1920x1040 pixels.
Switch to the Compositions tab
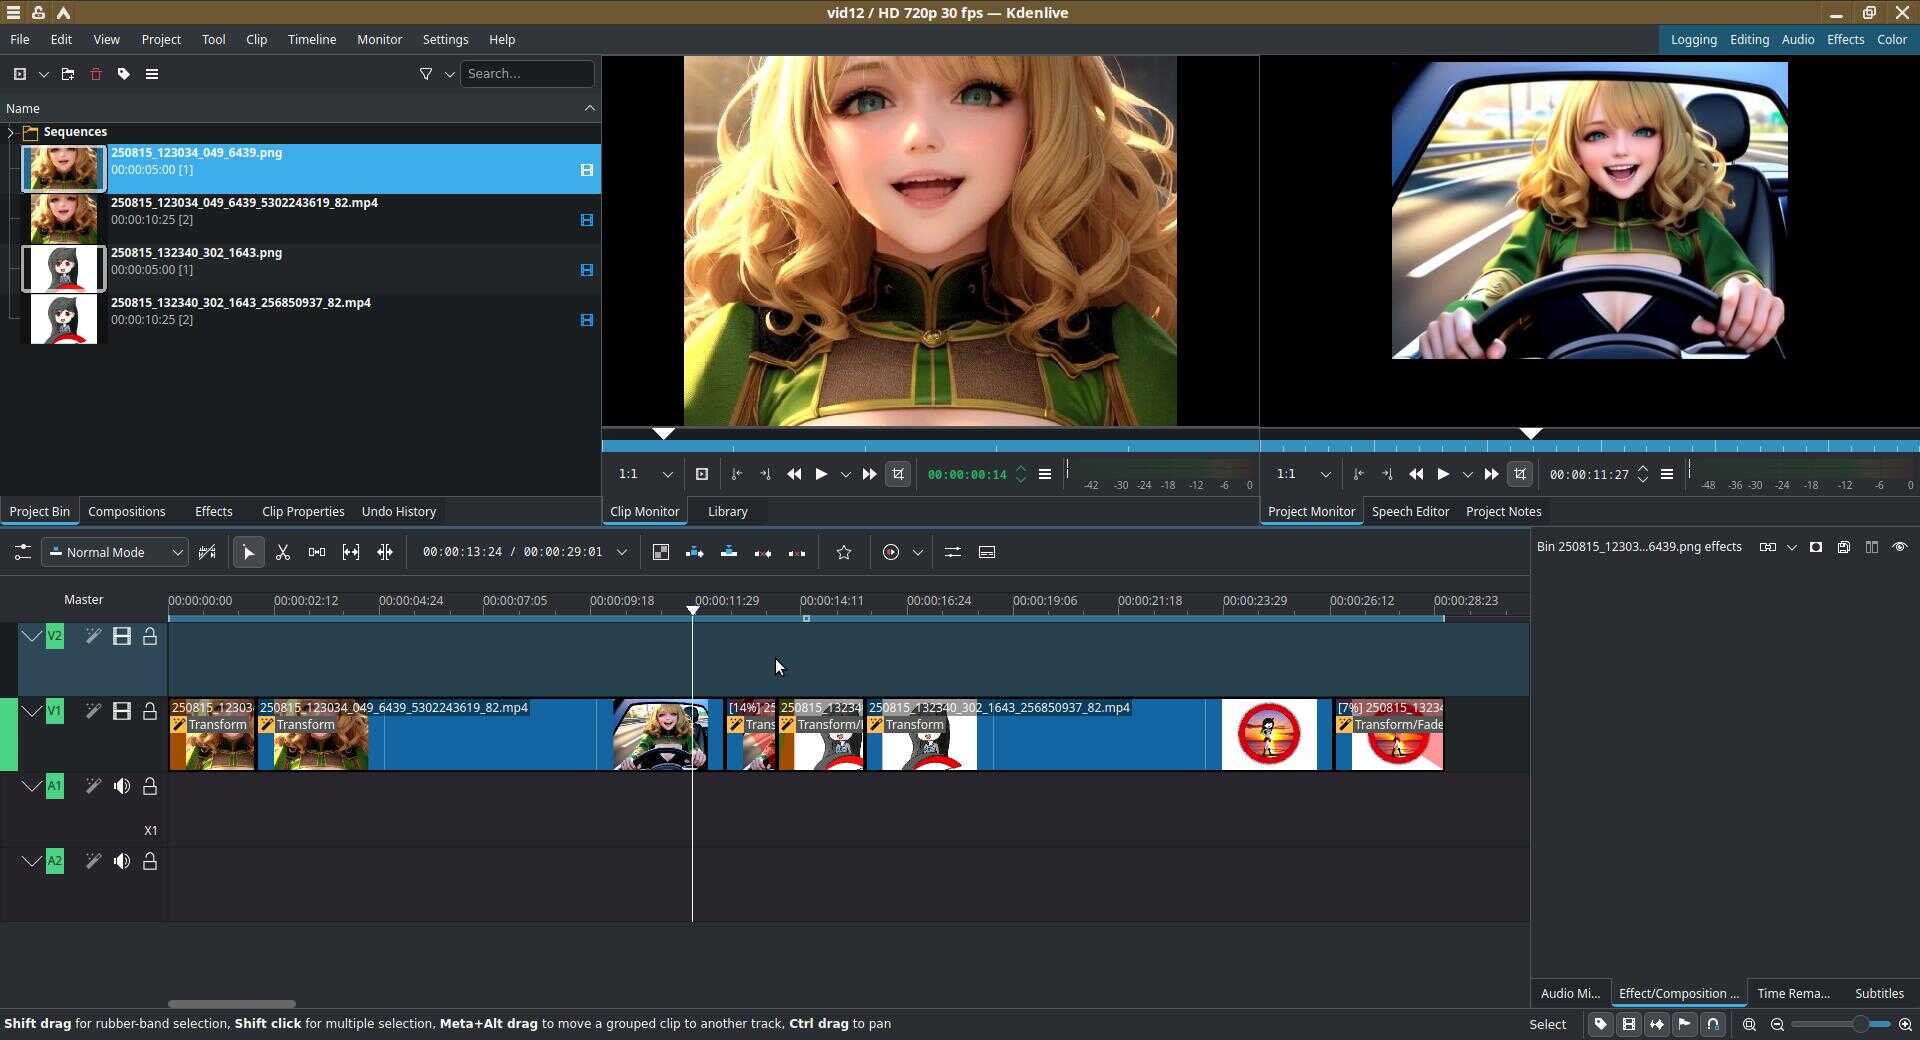pos(126,511)
